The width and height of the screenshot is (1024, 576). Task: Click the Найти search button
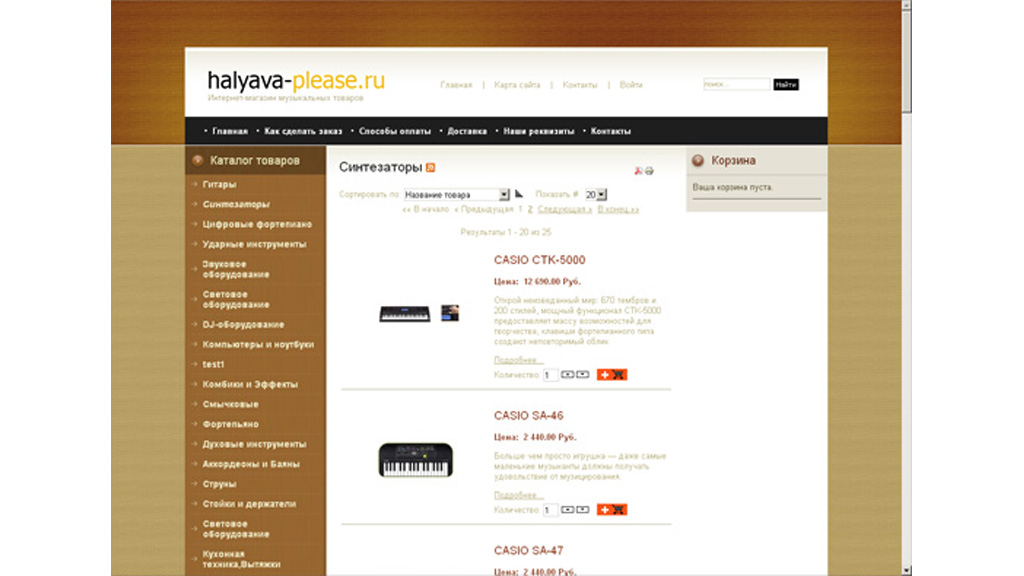[786, 84]
